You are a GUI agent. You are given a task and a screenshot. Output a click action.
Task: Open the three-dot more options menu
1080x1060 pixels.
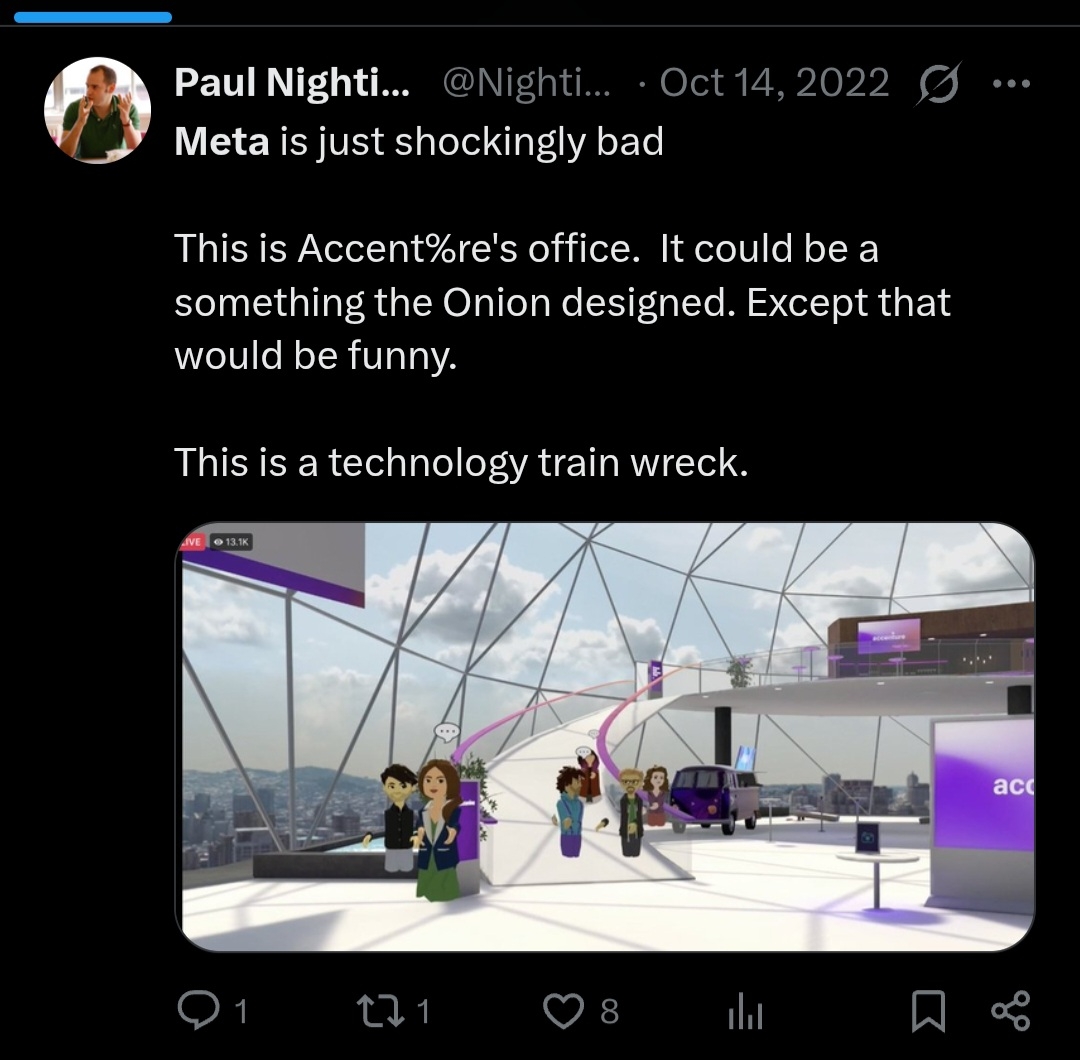[1010, 84]
